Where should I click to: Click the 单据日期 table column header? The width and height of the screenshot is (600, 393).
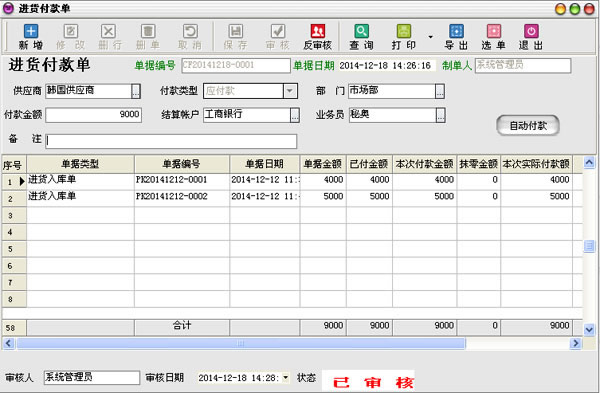264,164
